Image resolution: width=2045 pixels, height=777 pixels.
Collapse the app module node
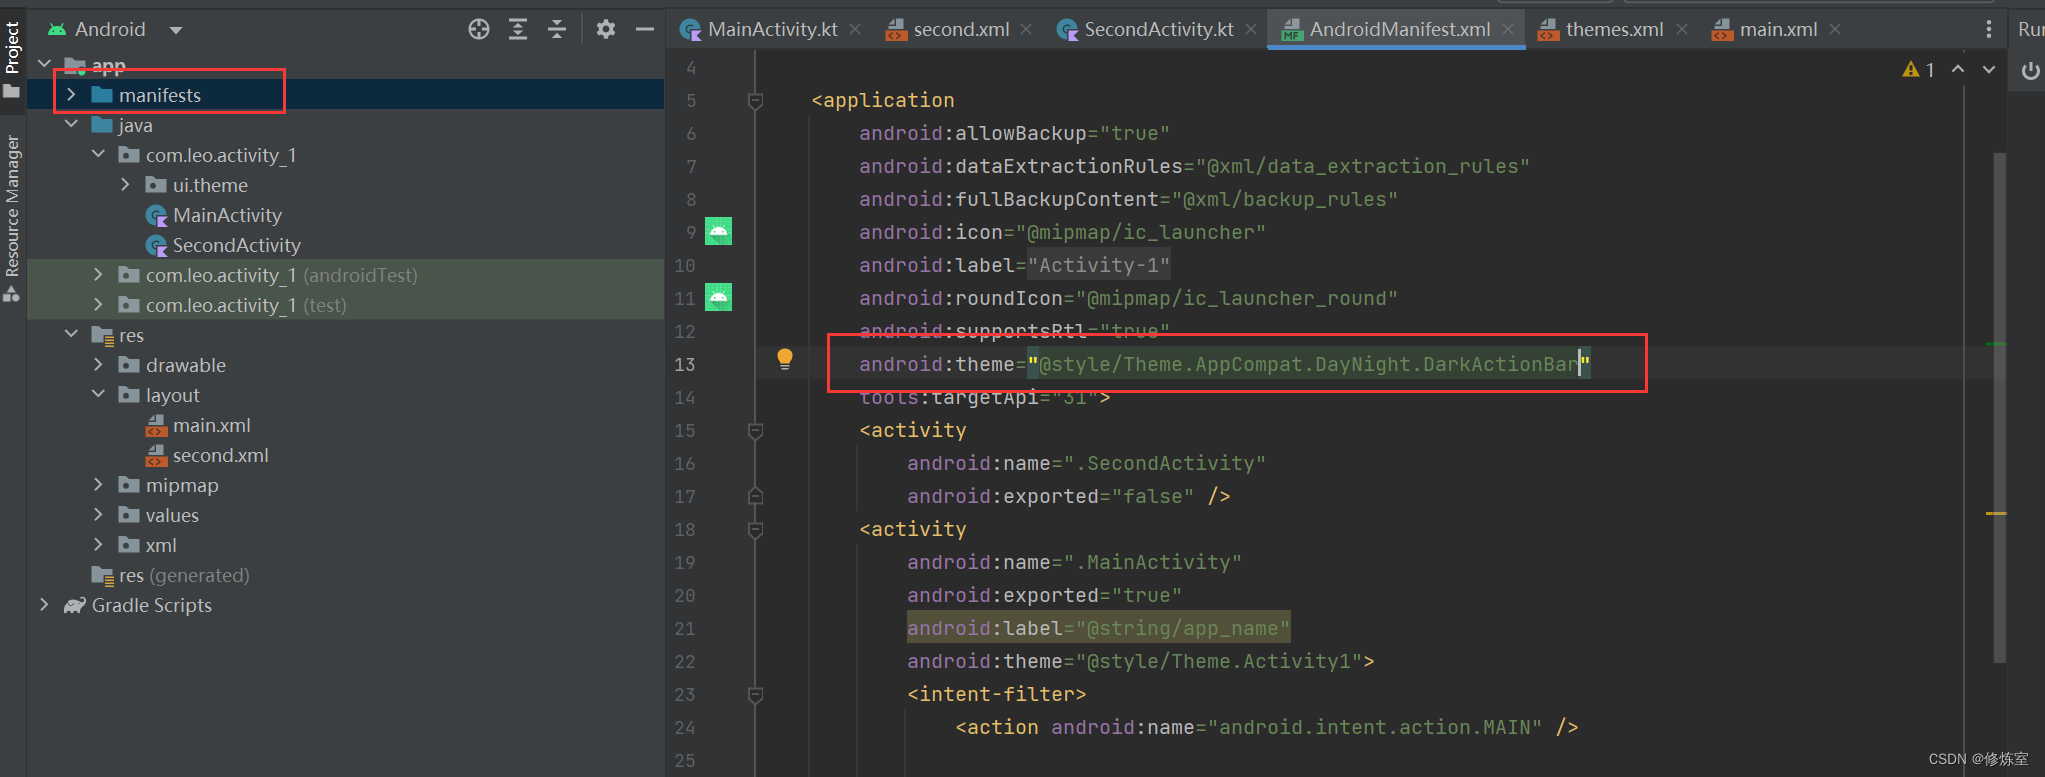[x=44, y=65]
